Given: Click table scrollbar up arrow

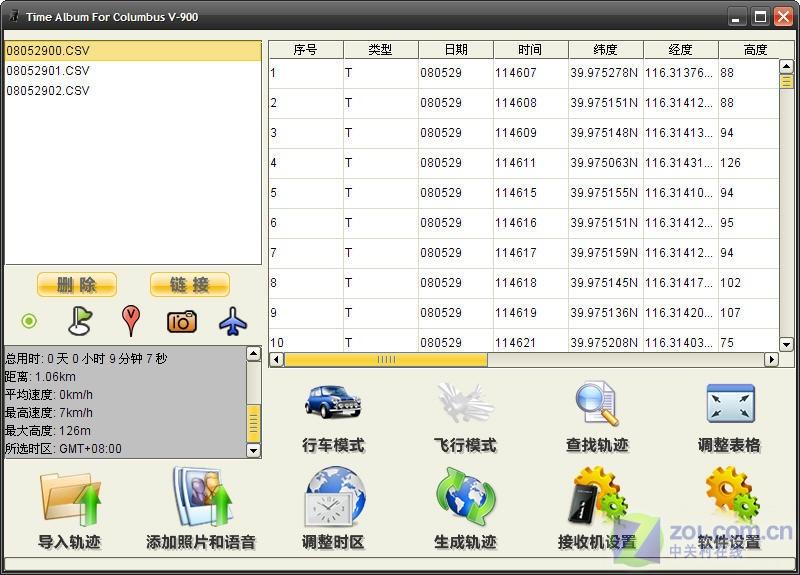Looking at the screenshot, I should pyautogui.click(x=786, y=66).
